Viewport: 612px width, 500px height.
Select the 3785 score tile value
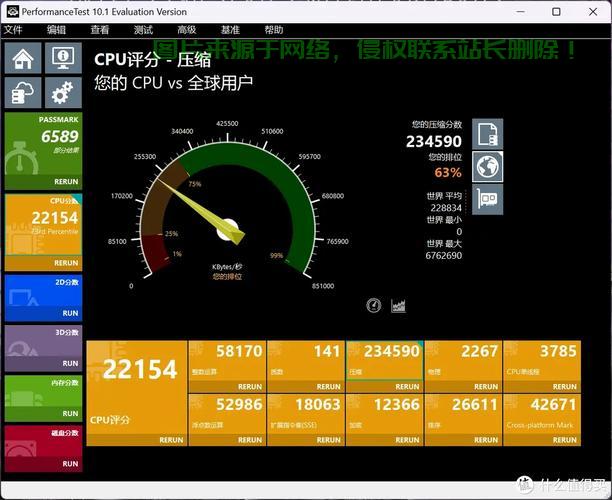point(558,351)
